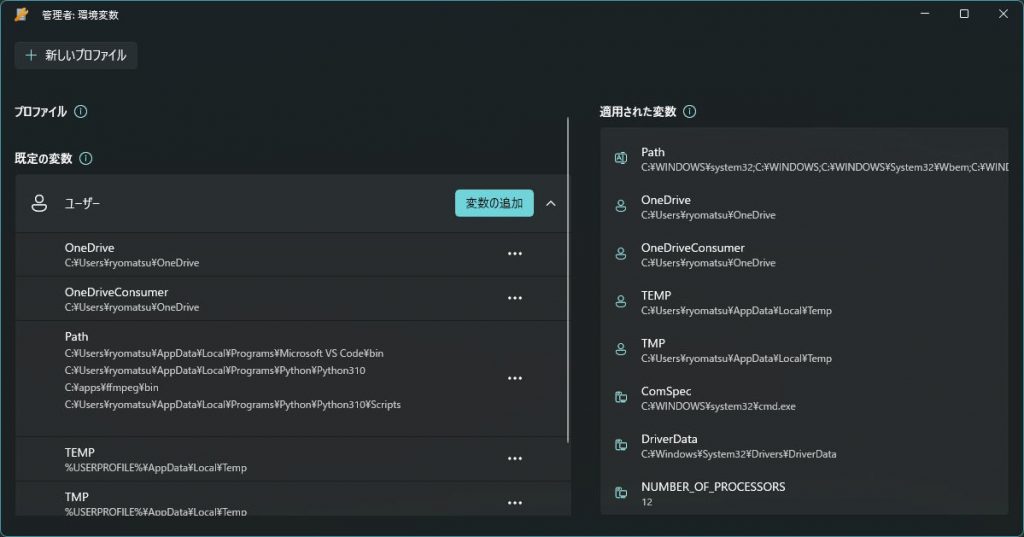Select the applied TMP variable entry
This screenshot has width=1024, height=537.
tap(805, 350)
